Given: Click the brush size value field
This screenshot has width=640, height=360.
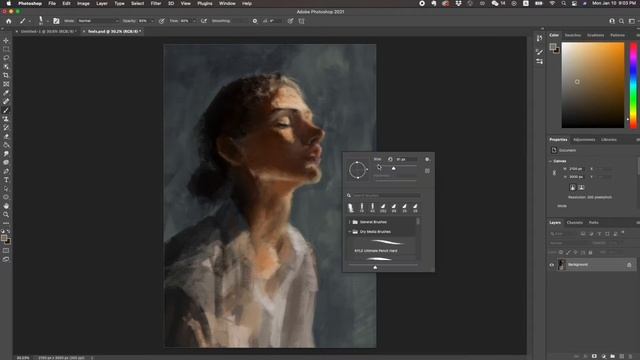Looking at the screenshot, I should (406, 159).
